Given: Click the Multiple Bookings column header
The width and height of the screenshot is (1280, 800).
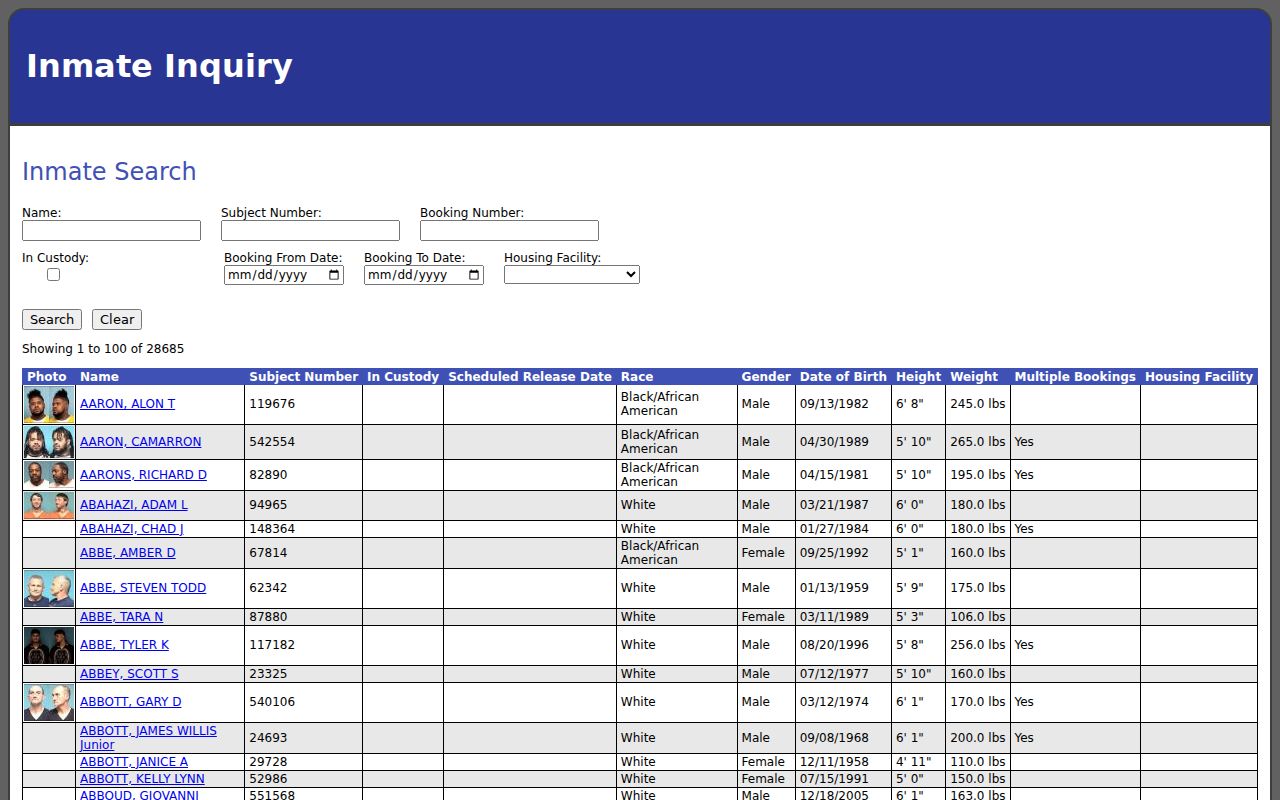Looking at the screenshot, I should 1075,377.
